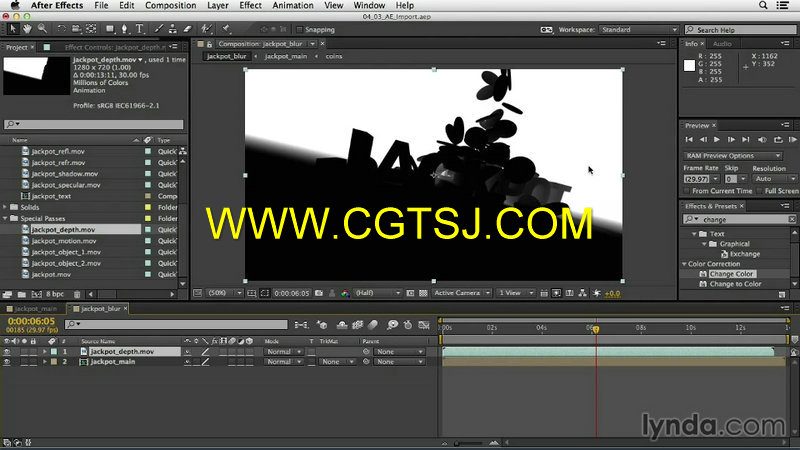Hide the jackpot_depth.mov layer video
The width and height of the screenshot is (800, 450).
(7, 352)
